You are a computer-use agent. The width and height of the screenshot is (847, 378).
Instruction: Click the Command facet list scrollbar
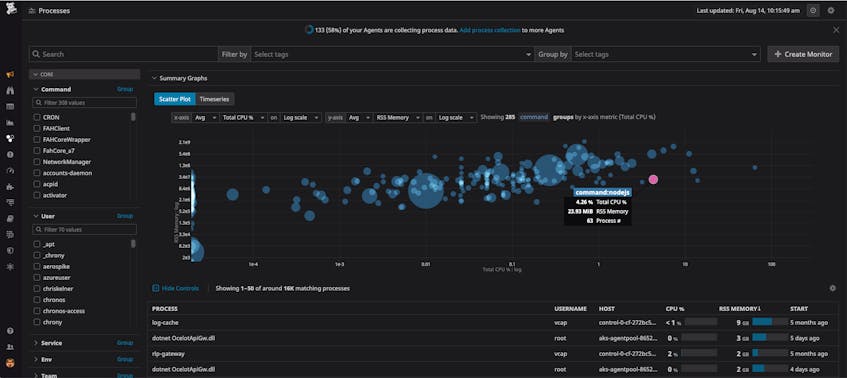point(133,117)
